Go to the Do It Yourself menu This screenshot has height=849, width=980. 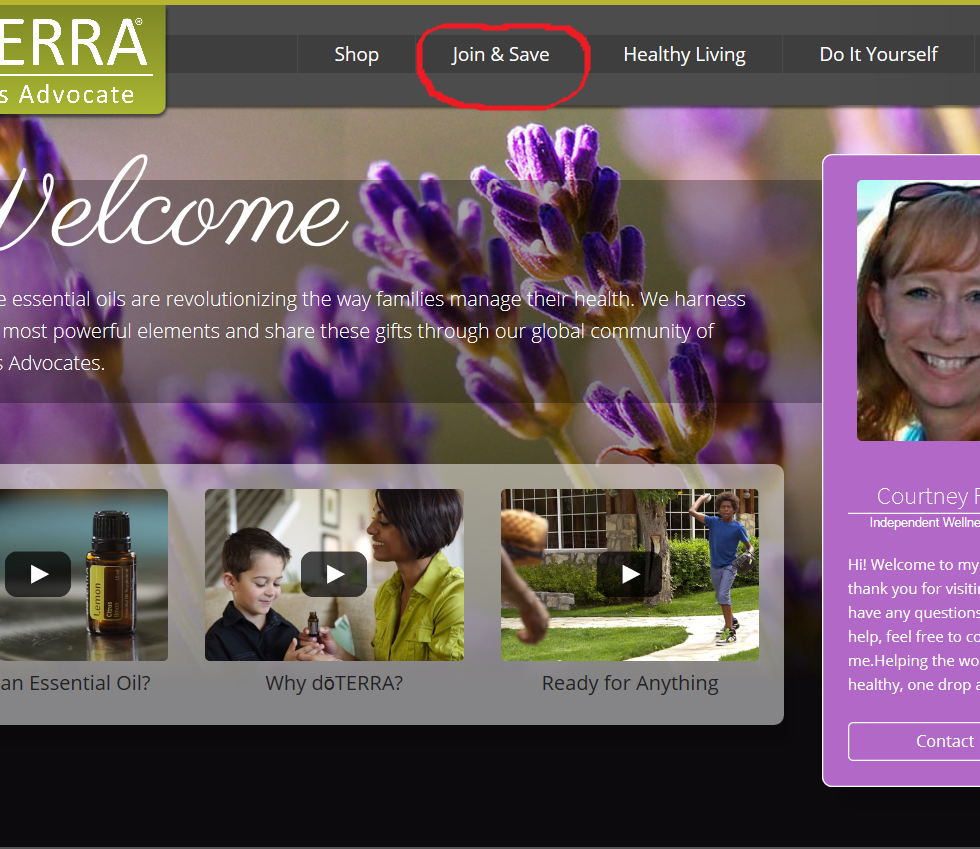pyautogui.click(x=878, y=54)
